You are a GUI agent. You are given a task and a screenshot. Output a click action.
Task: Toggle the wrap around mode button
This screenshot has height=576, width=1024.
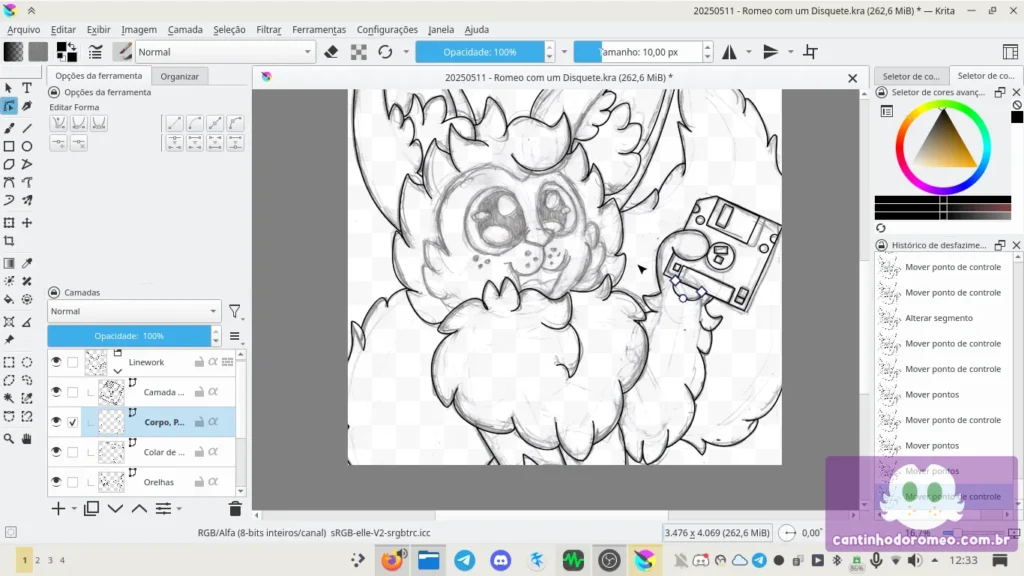click(810, 52)
